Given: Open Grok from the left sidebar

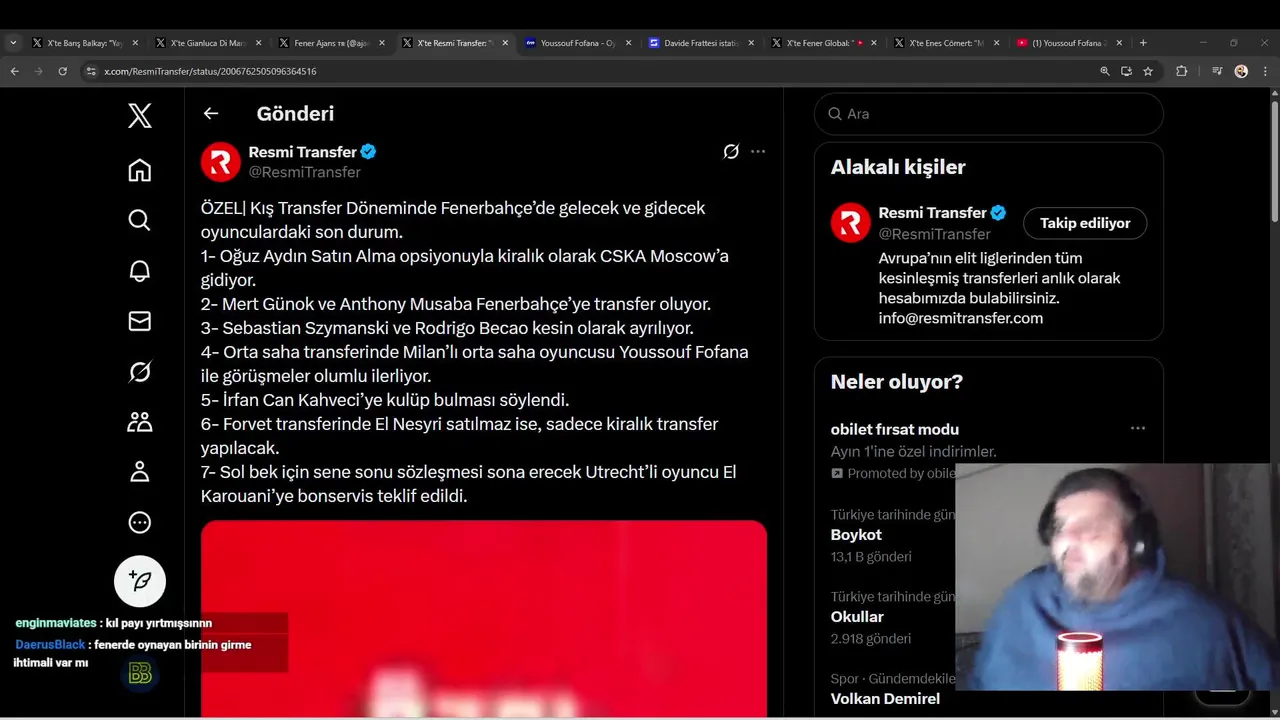Looking at the screenshot, I should 140,372.
